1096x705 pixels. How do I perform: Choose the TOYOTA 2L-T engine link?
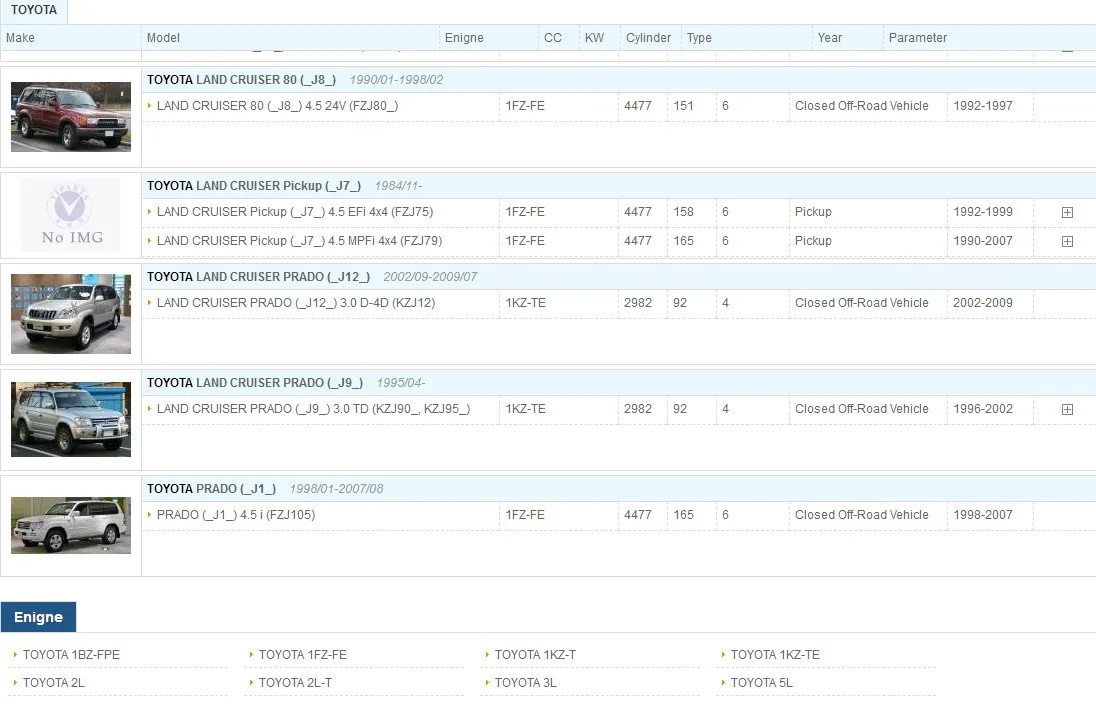click(x=295, y=683)
